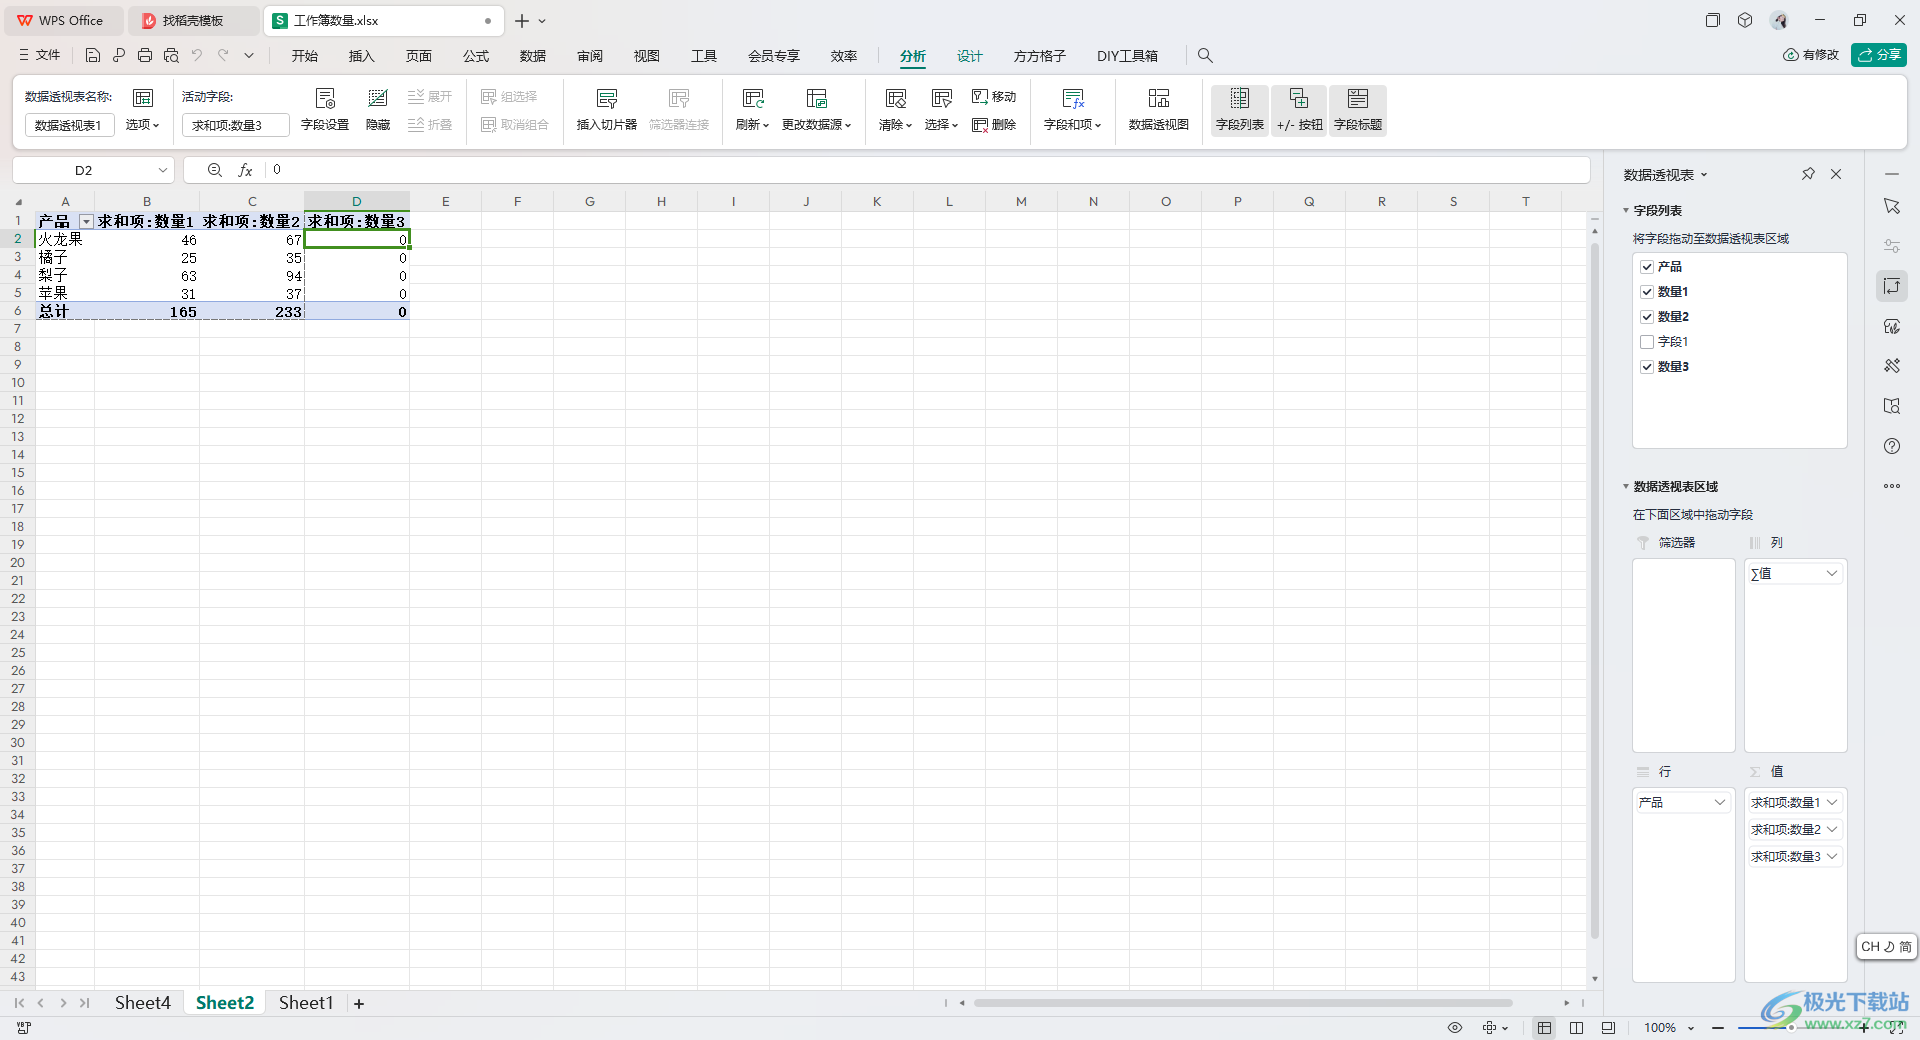This screenshot has width=1920, height=1040.
Task: Open 产品 filter dropdown in cell A1
Action: 87,222
